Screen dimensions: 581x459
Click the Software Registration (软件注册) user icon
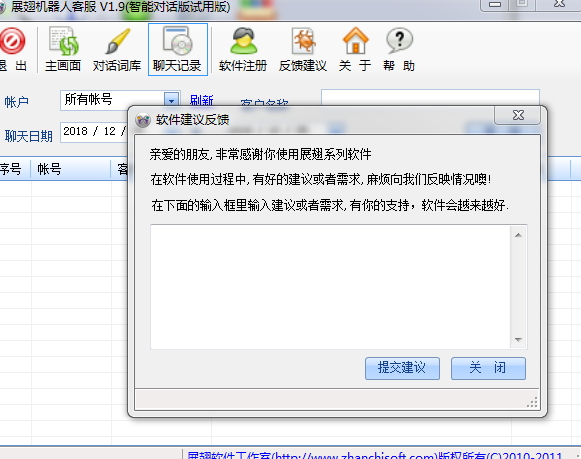pyautogui.click(x=243, y=41)
